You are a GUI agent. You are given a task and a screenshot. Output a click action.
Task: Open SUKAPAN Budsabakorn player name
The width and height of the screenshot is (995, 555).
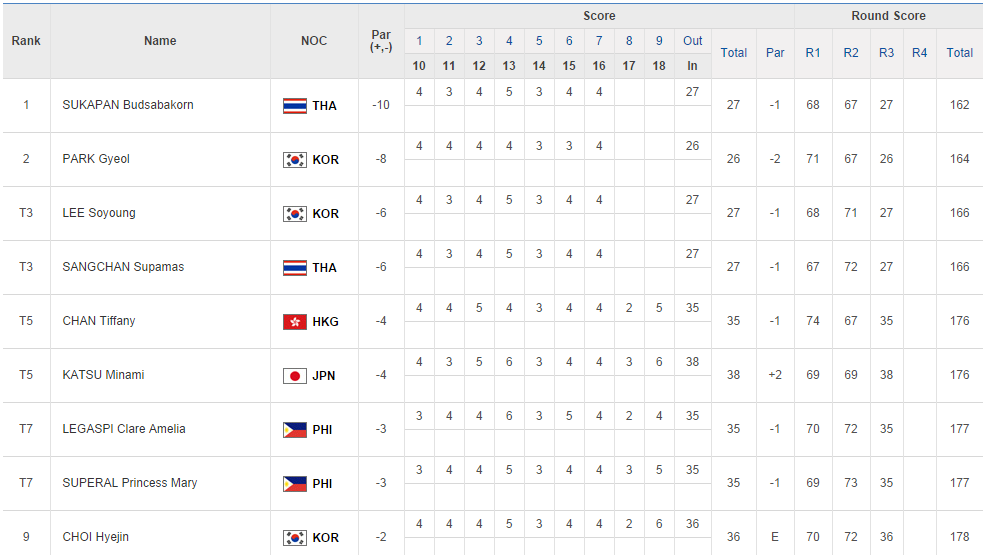tap(128, 105)
